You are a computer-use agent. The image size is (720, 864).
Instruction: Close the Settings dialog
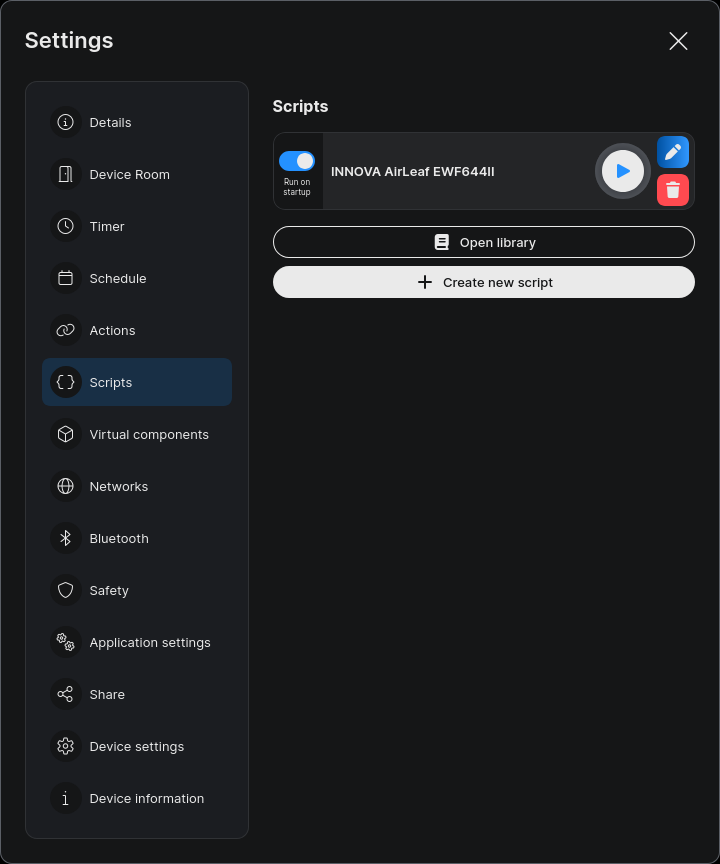(x=678, y=41)
